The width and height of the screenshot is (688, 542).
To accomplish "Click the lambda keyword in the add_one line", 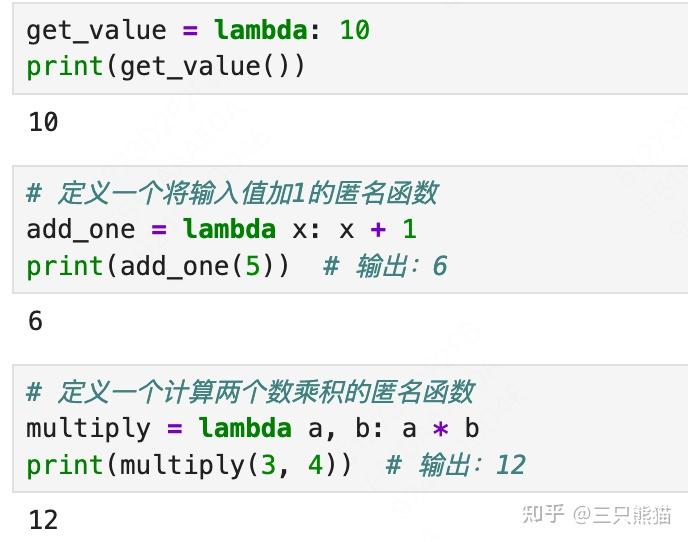I will [229, 229].
